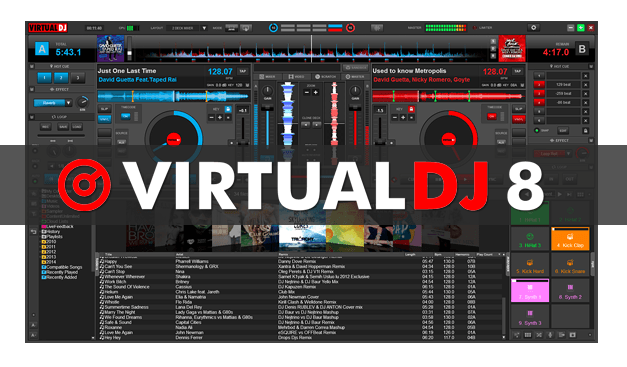627x367 pixels.
Task: Select deck A badge
Action: pyautogui.click(x=42, y=49)
